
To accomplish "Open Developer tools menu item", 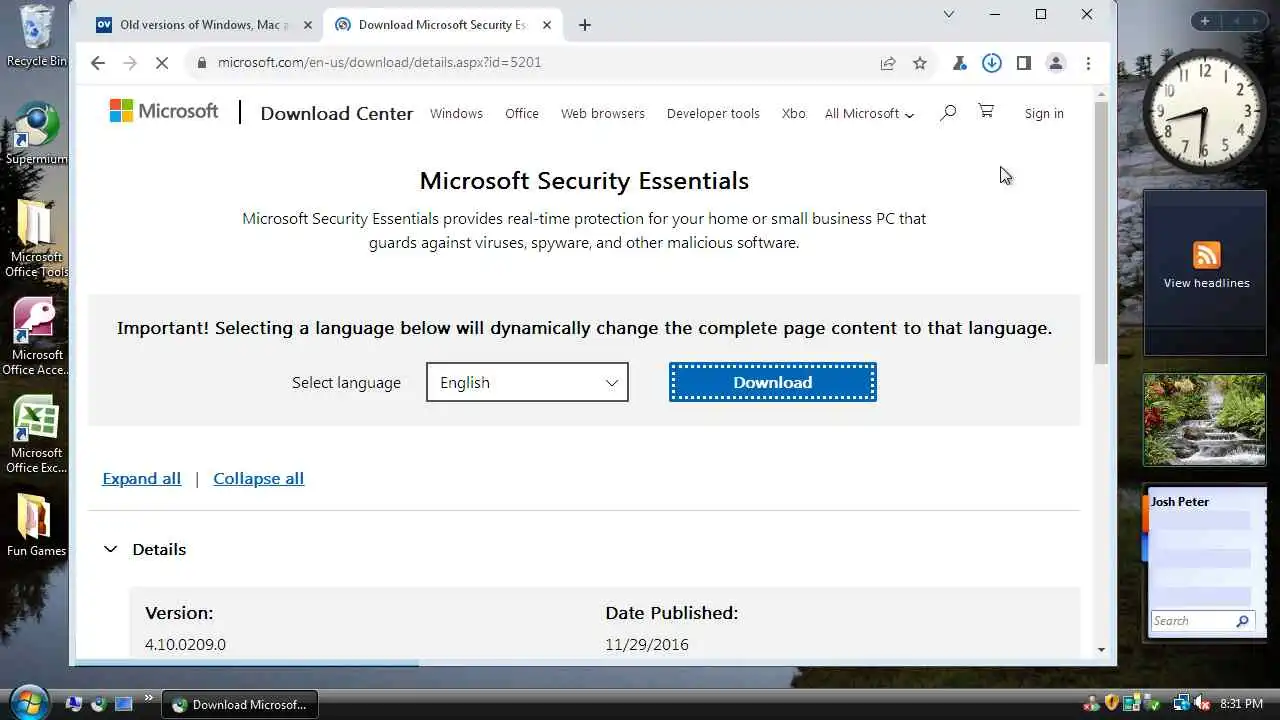I will point(713,113).
